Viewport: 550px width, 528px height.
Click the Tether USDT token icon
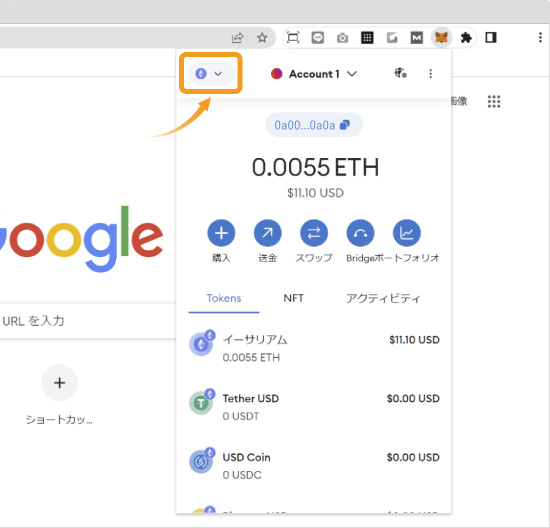(x=202, y=402)
